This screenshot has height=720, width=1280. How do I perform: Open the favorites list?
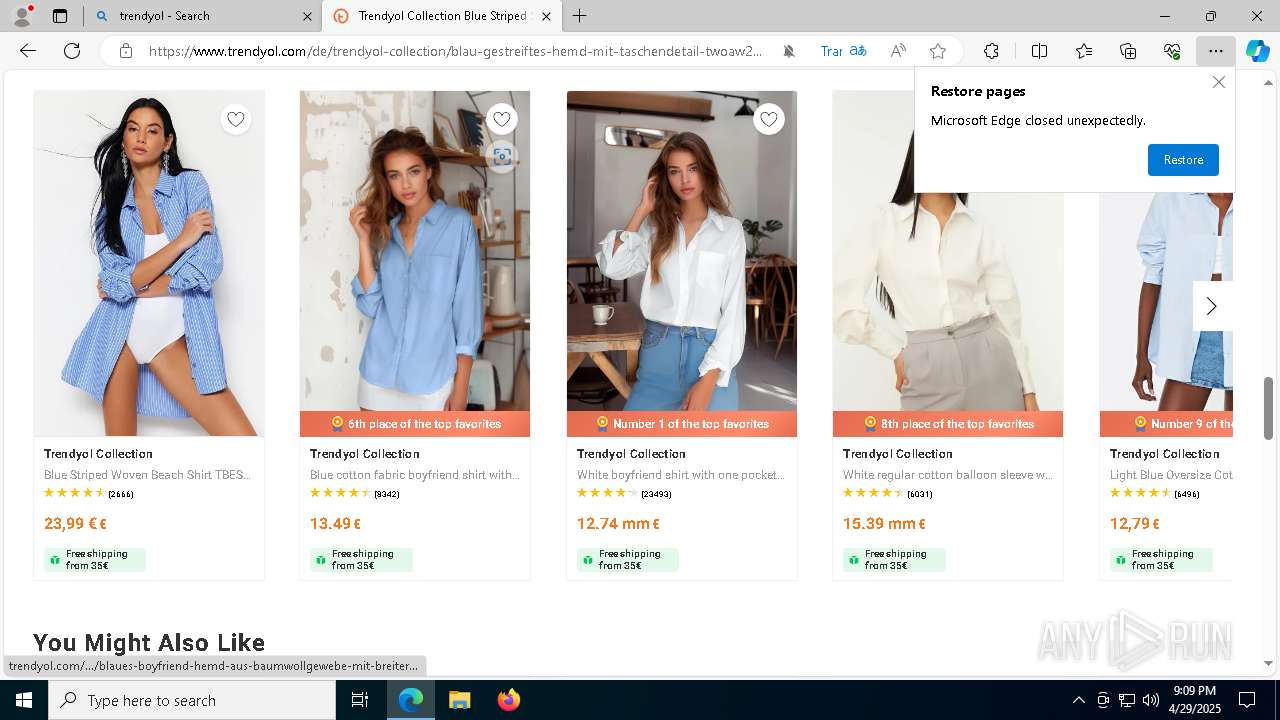coord(1084,51)
